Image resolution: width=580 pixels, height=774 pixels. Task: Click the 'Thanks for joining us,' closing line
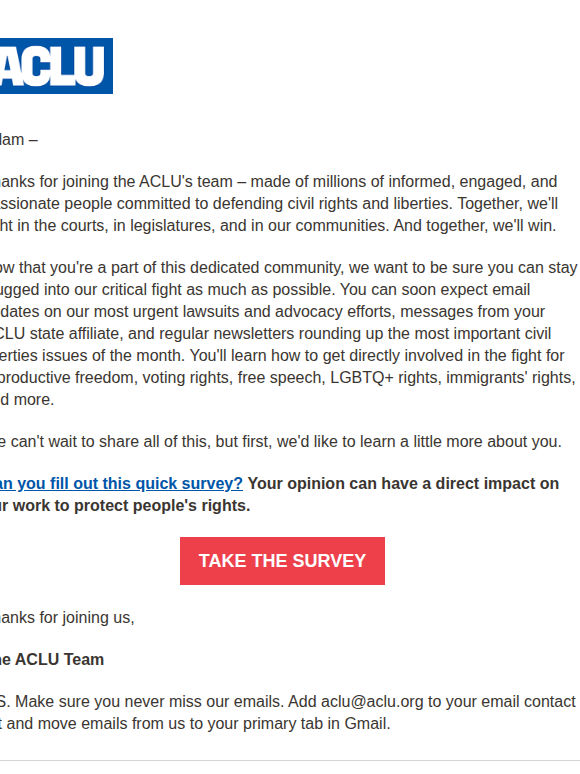tap(67, 618)
